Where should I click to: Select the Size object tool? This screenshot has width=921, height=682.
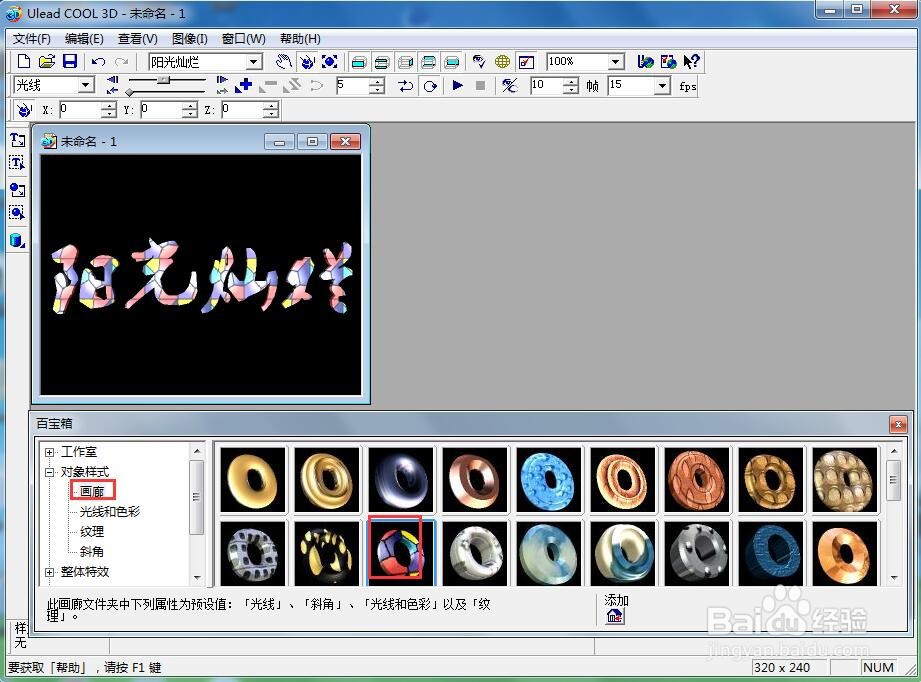point(330,61)
